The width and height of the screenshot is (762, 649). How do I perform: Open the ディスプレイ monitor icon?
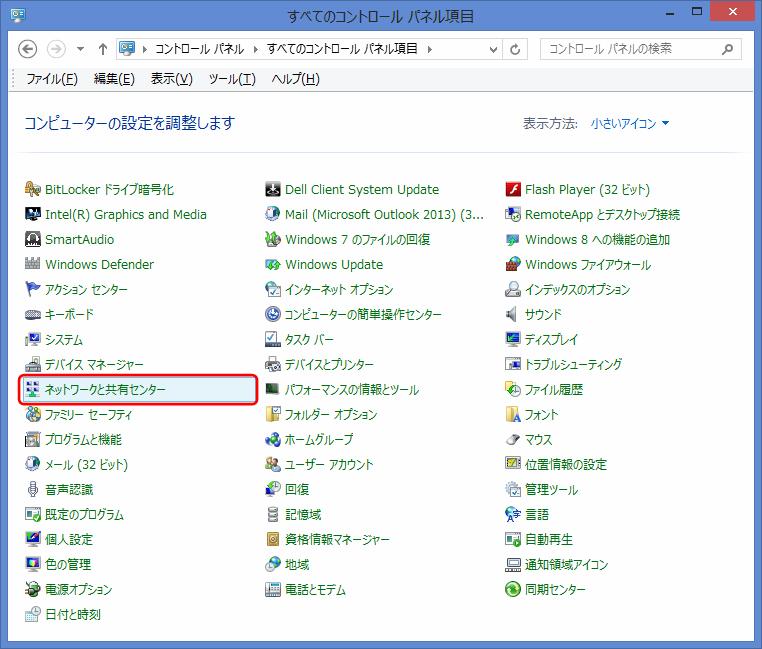(513, 339)
